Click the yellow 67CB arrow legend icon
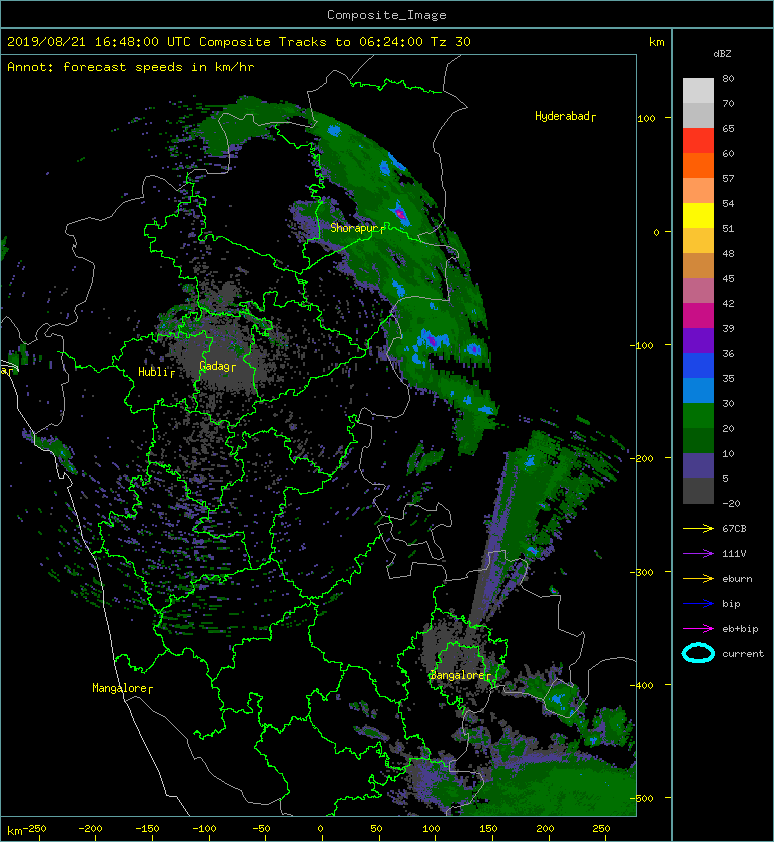Screen dimensions: 774x842 click(x=698, y=529)
